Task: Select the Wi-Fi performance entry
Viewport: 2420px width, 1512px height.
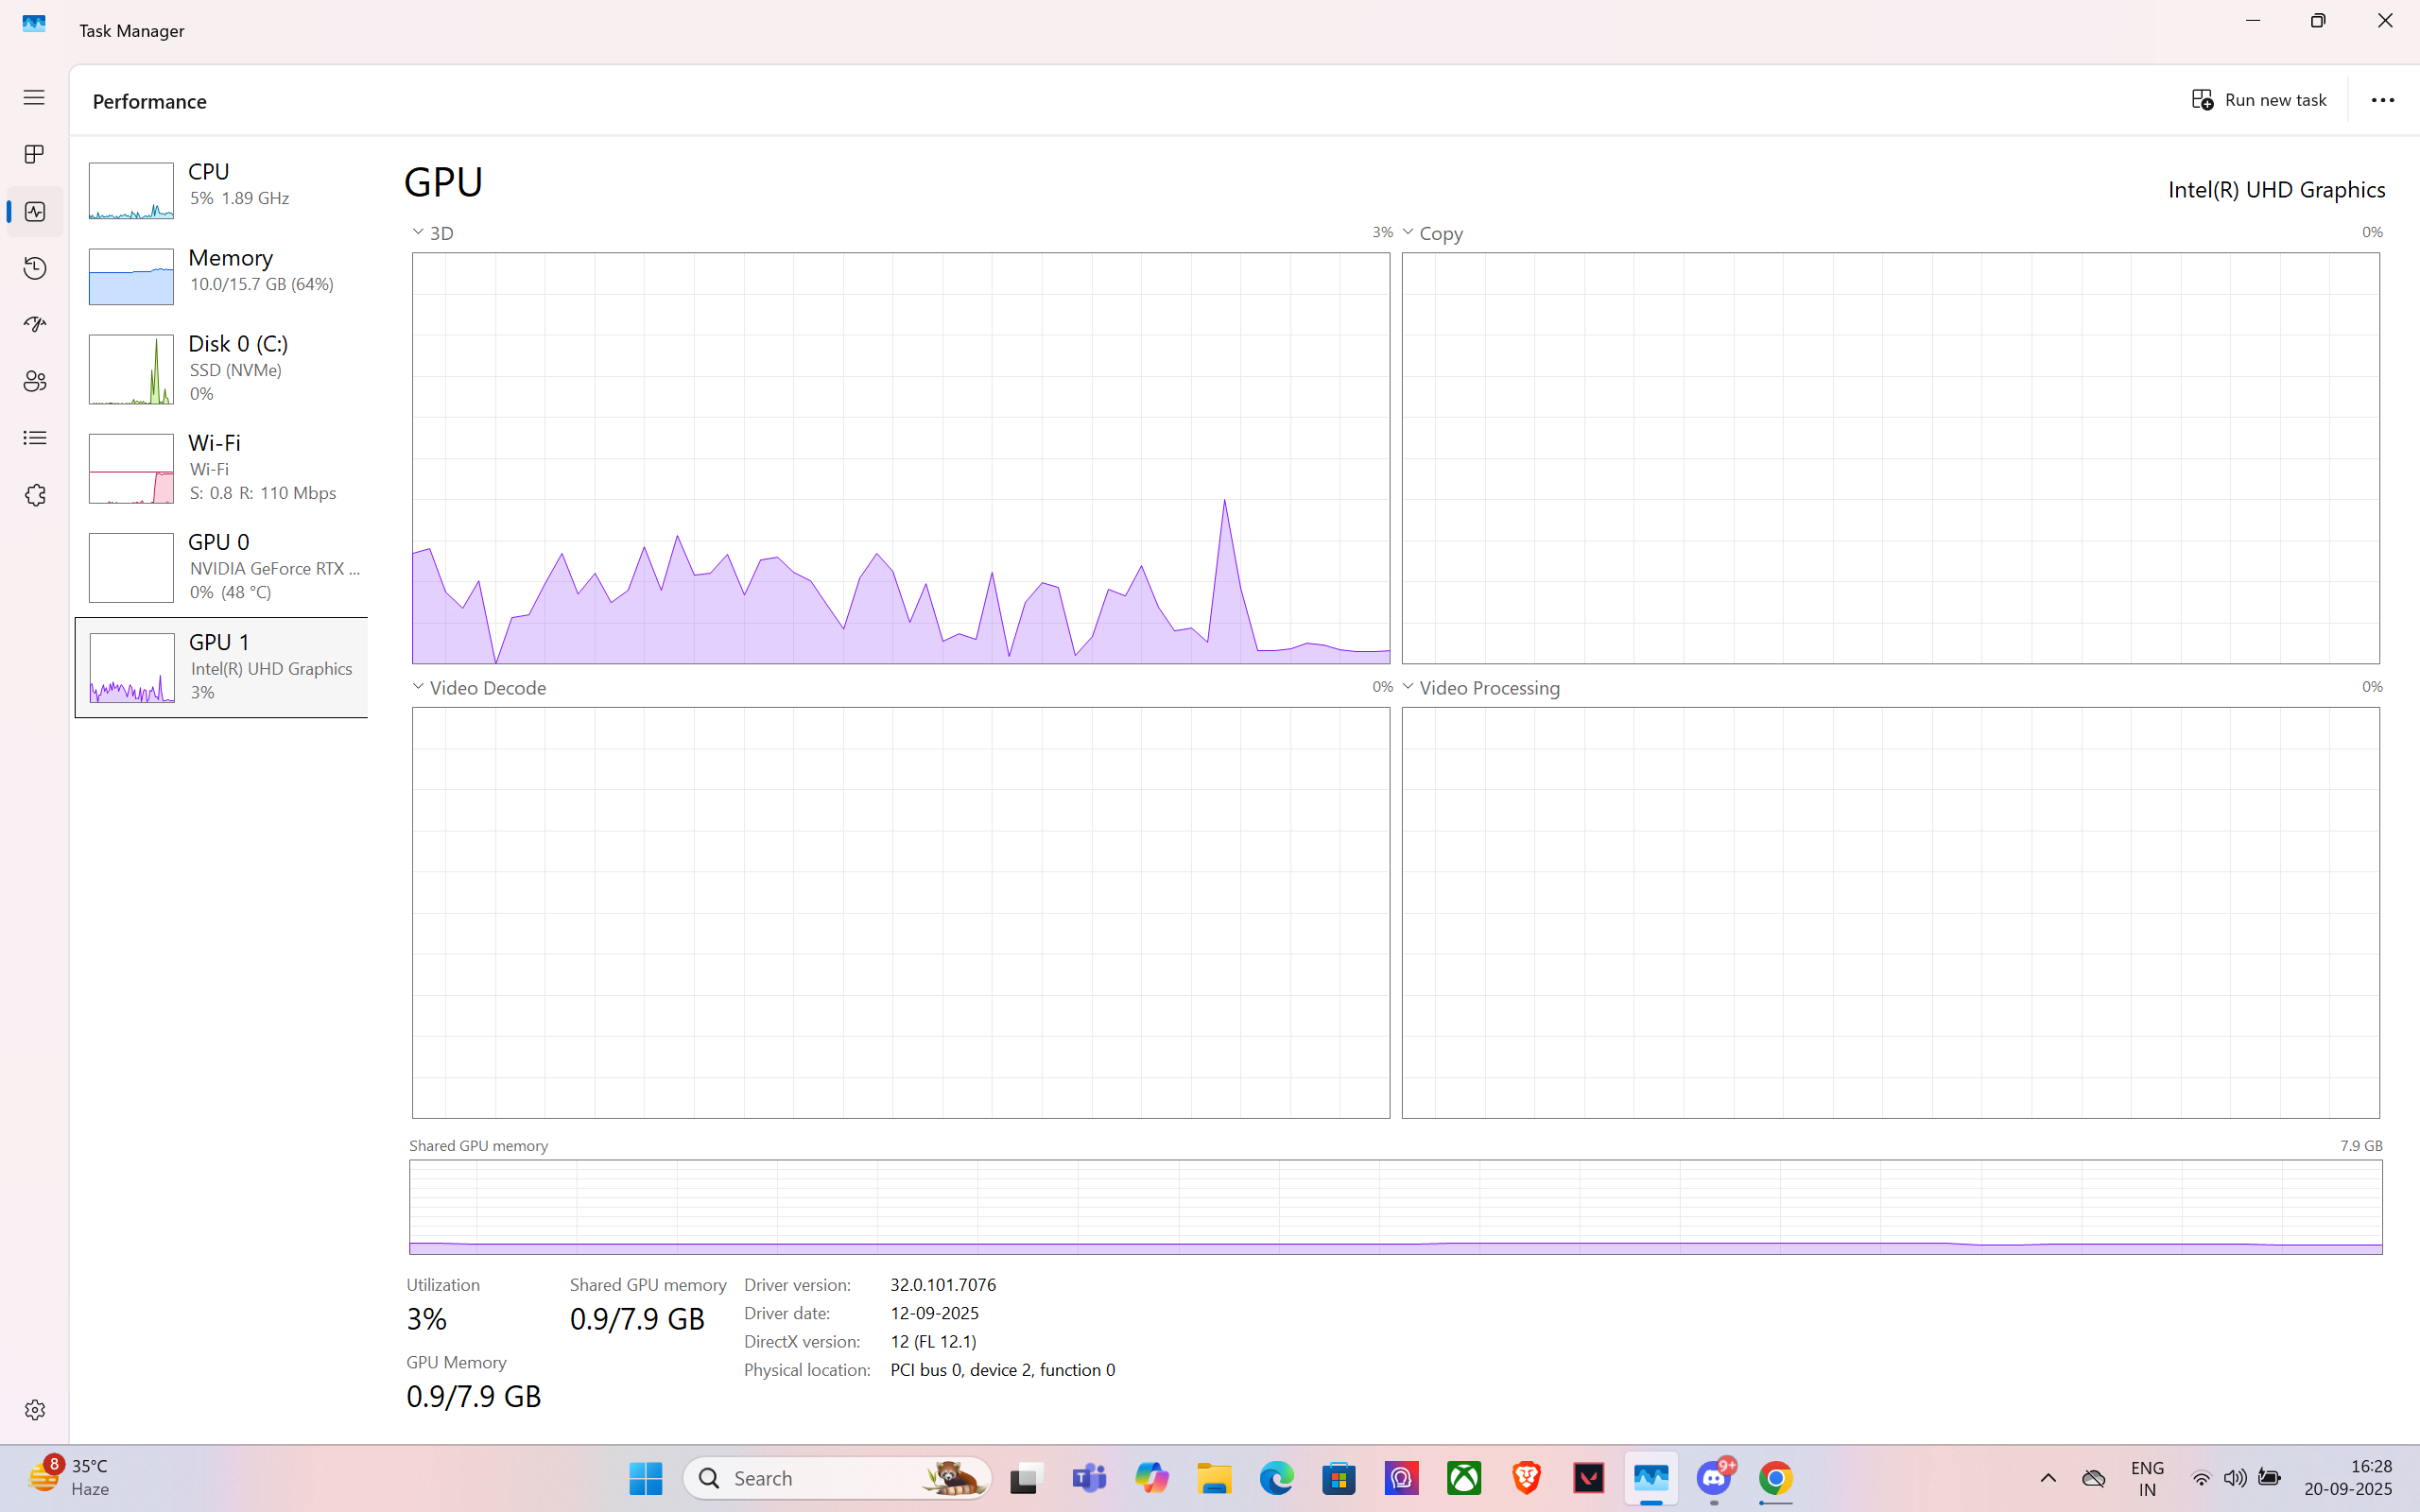Action: [222, 468]
